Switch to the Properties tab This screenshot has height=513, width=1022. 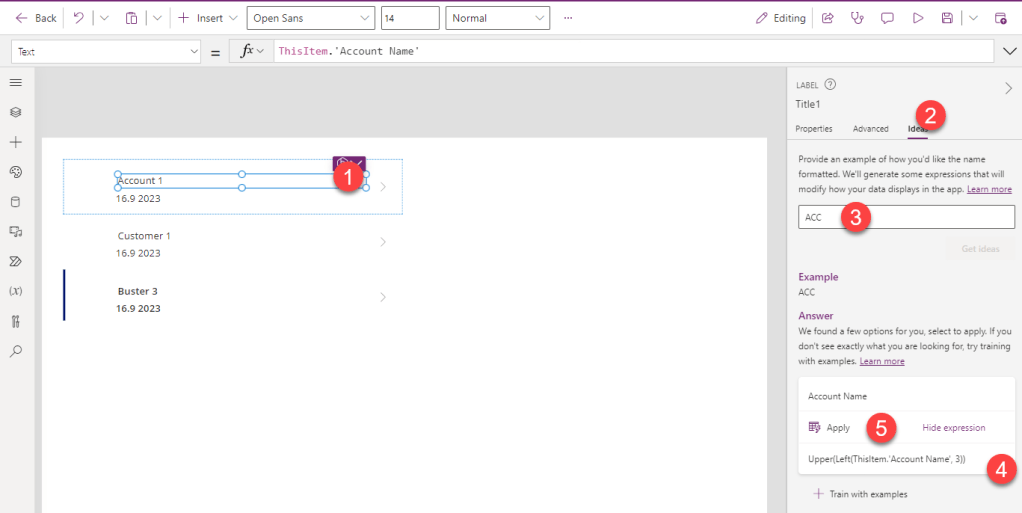pyautogui.click(x=813, y=129)
